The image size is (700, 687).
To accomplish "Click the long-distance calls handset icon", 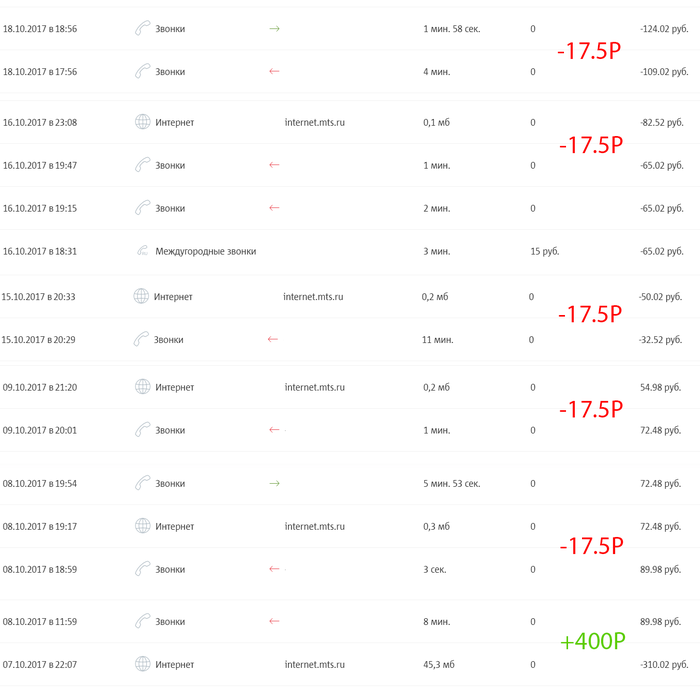I will [142, 251].
